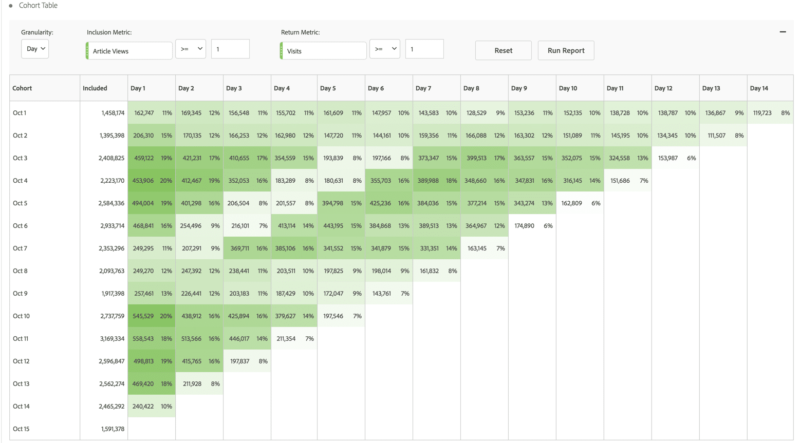Collapse the Cohort Table panel with minus icon
Image resolution: width=800 pixels, height=443 pixels.
783,32
